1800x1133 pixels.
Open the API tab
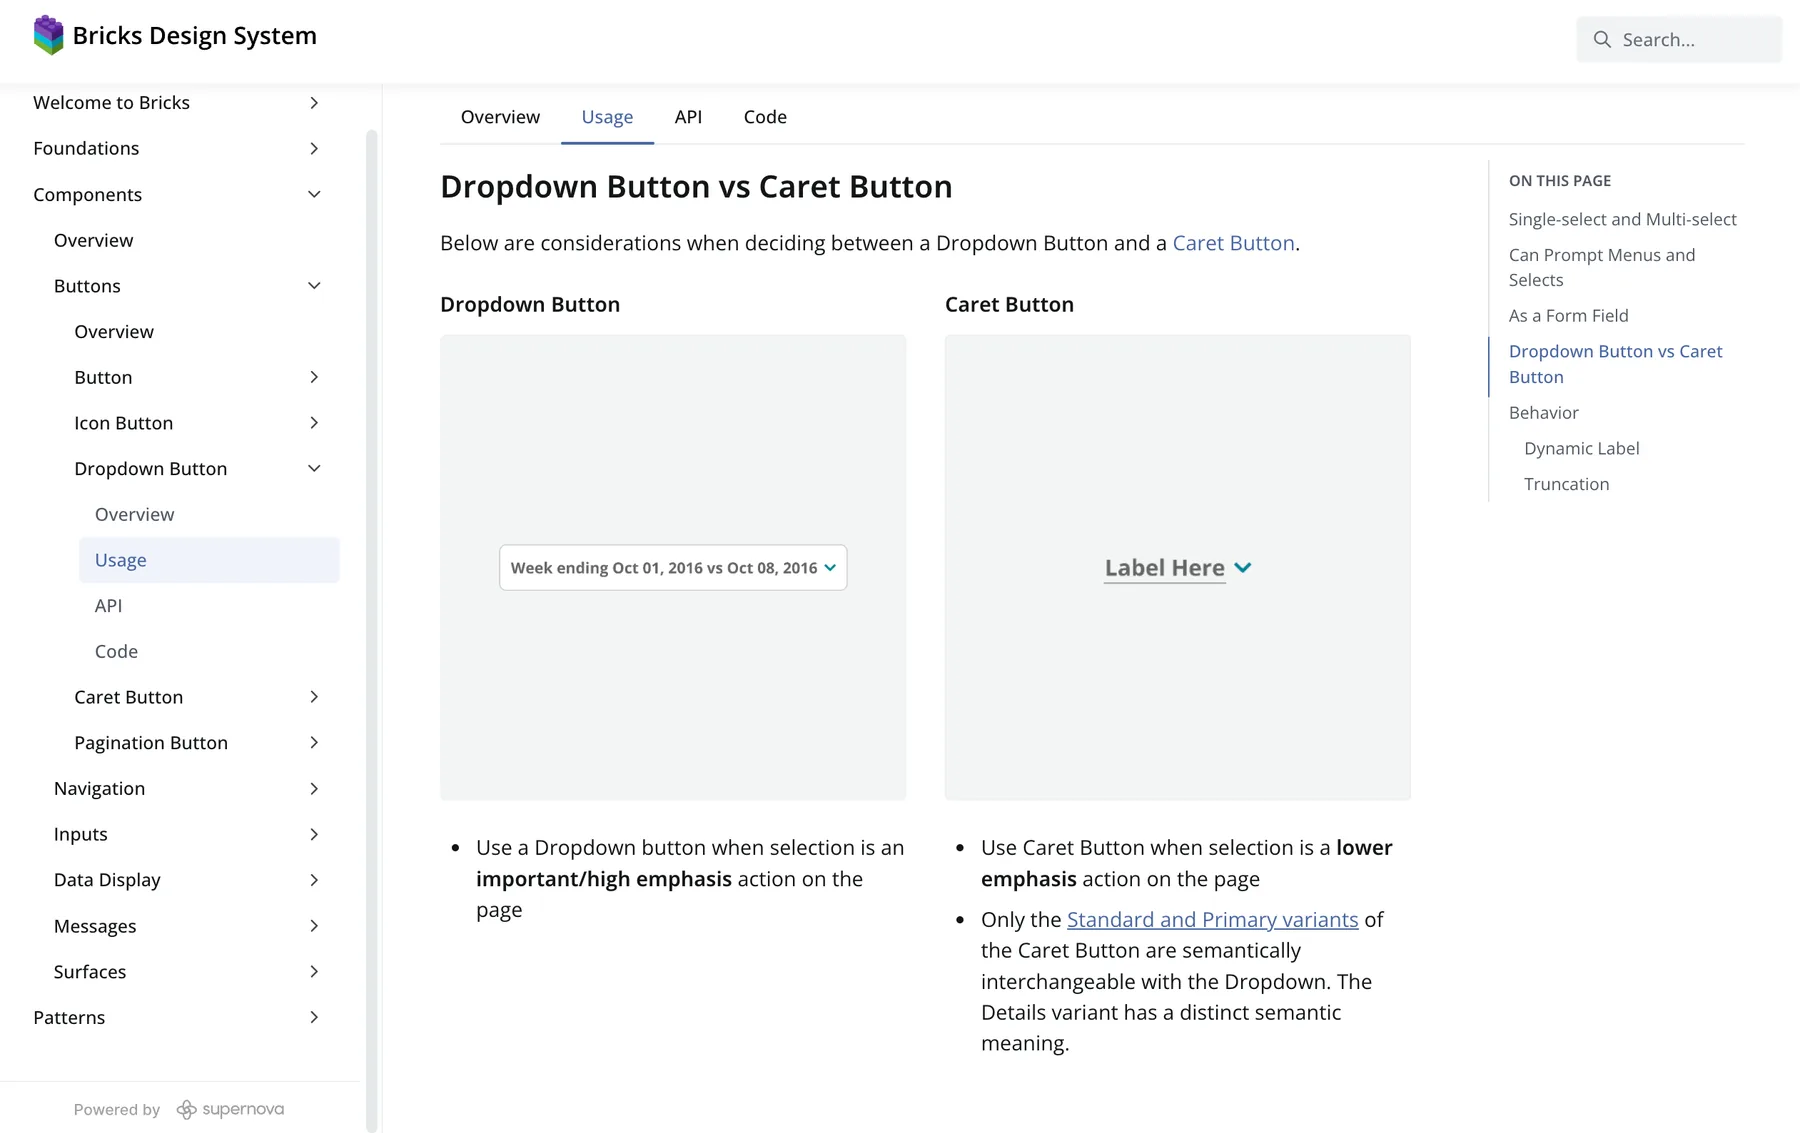pos(688,117)
